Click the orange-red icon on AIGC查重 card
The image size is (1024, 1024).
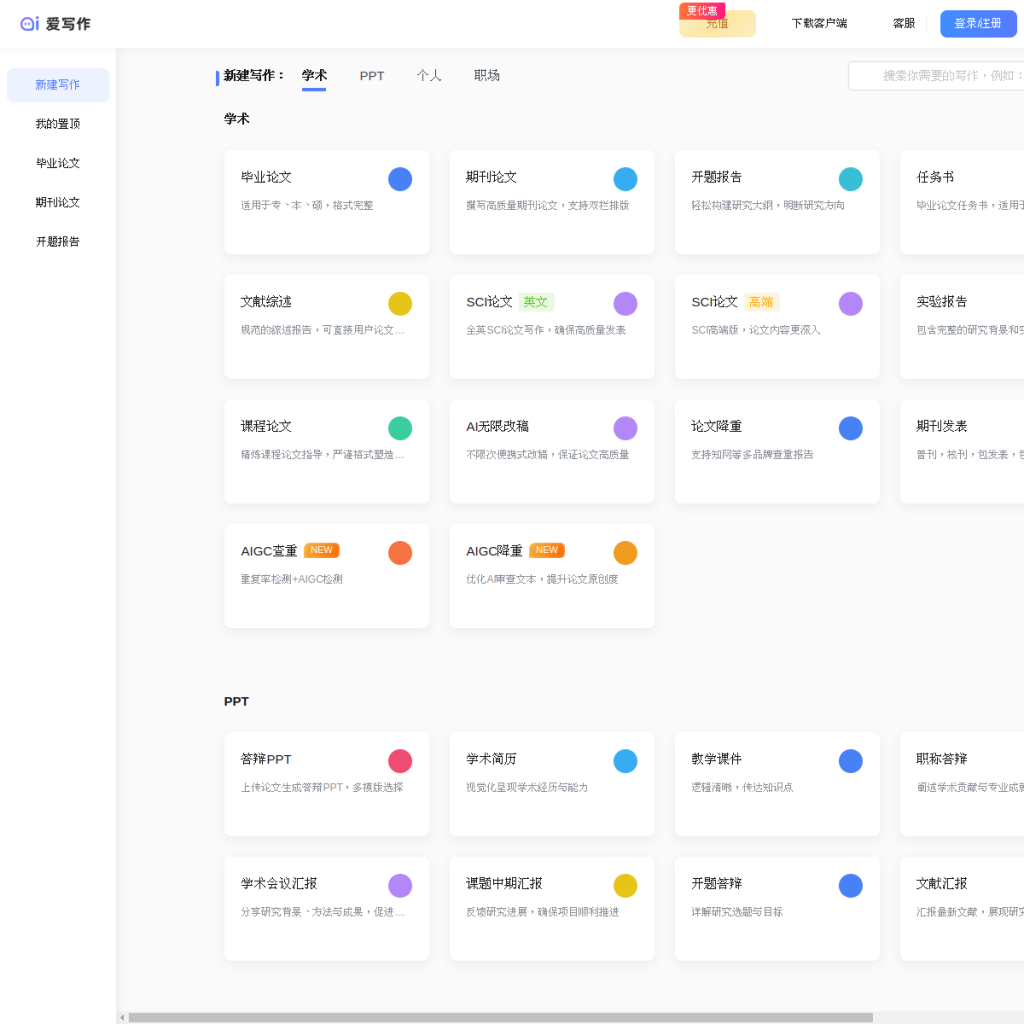(x=400, y=553)
